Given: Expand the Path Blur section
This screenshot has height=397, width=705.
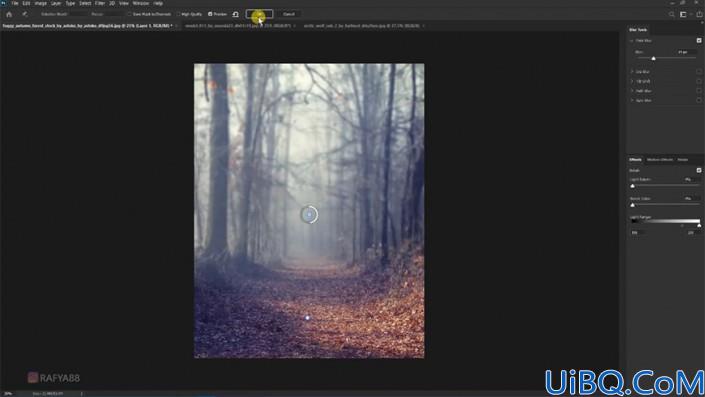Looking at the screenshot, I should [x=632, y=91].
